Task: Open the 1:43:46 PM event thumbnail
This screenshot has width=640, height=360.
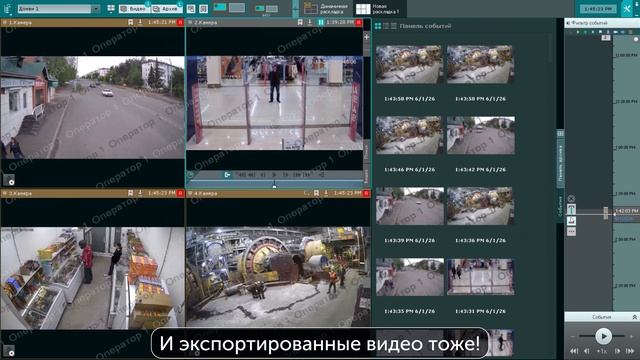Action: (x=409, y=135)
